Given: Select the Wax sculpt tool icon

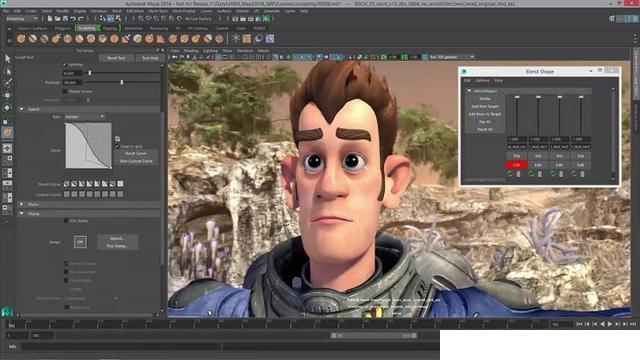Looking at the screenshot, I should pyautogui.click(x=138, y=39).
